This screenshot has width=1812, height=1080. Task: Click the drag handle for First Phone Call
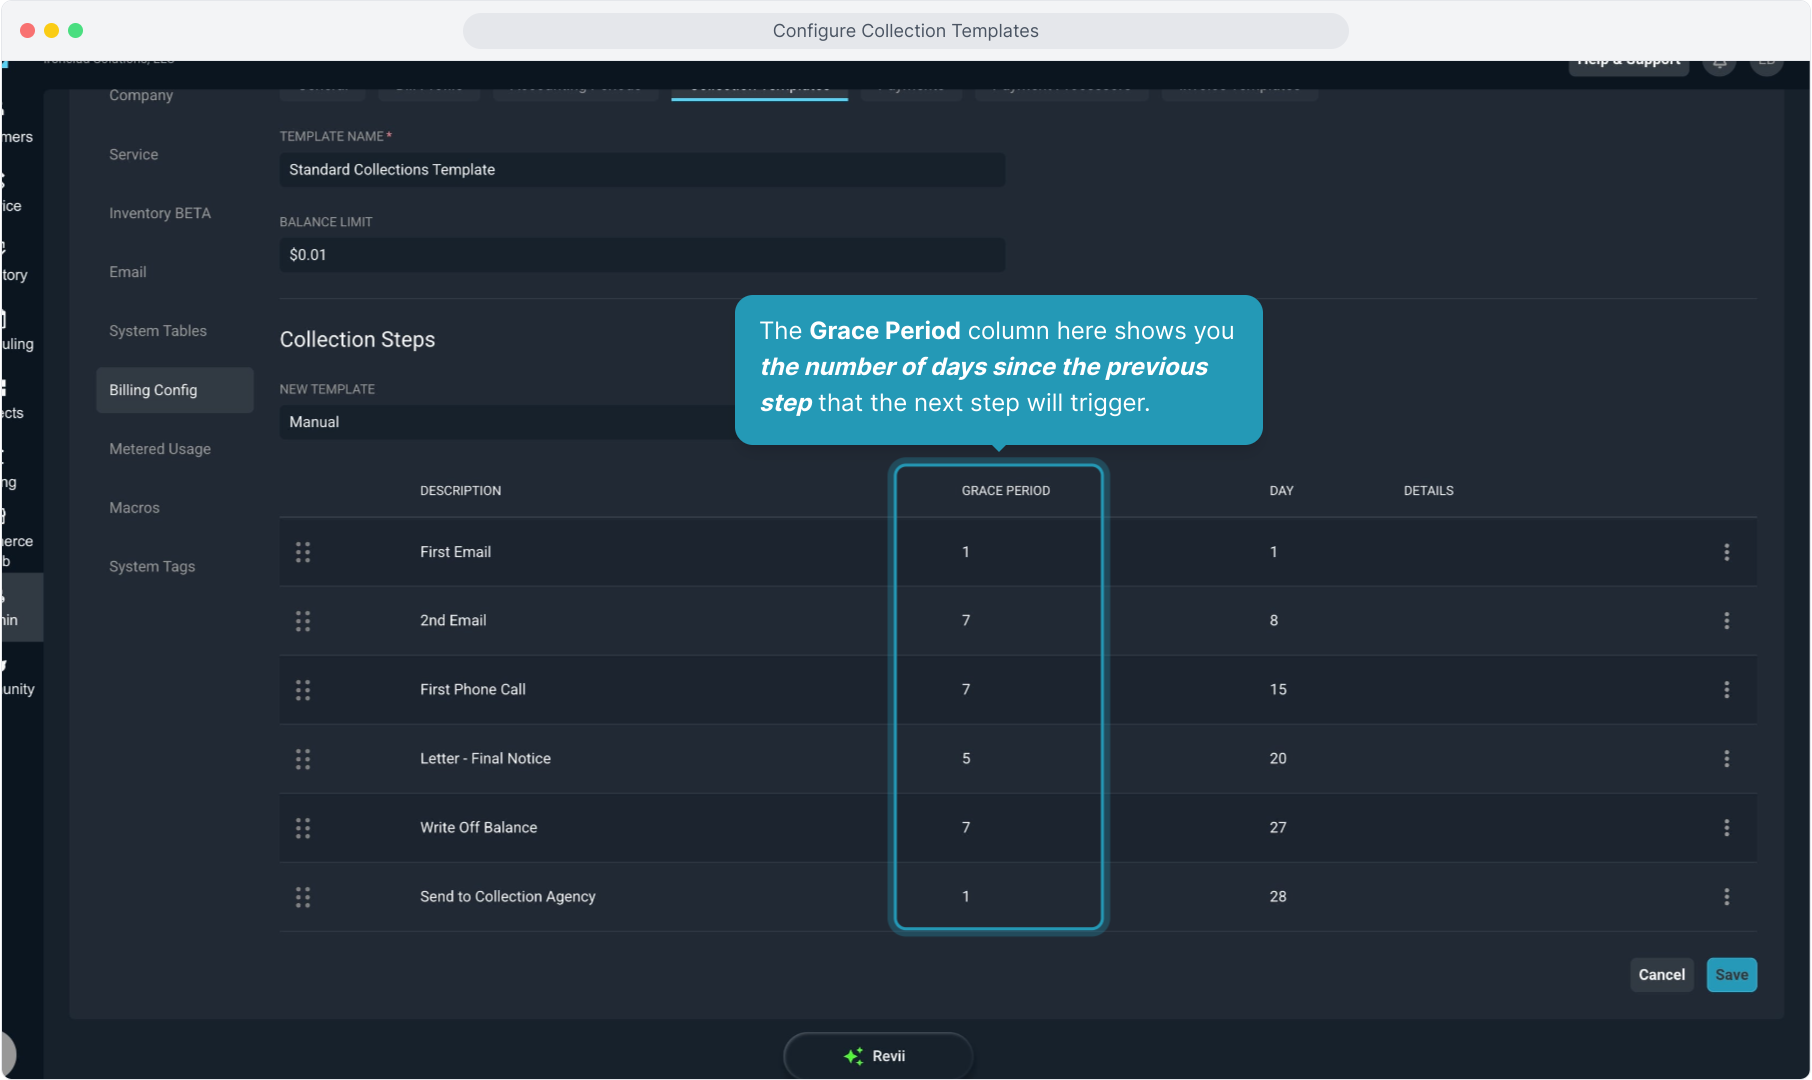coord(303,690)
